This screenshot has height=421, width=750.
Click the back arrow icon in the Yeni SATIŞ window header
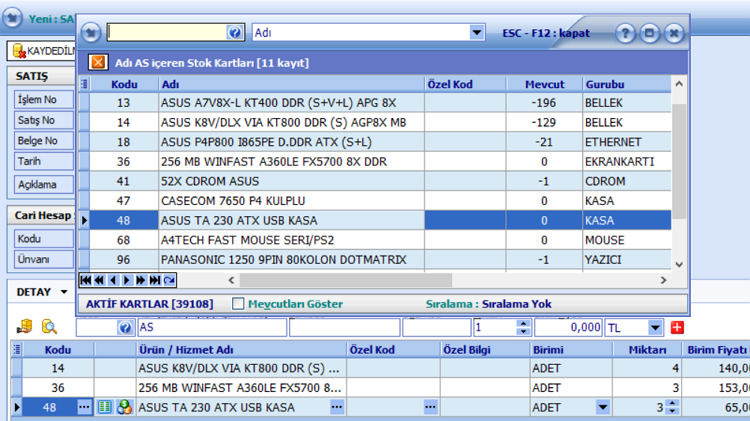click(x=12, y=18)
